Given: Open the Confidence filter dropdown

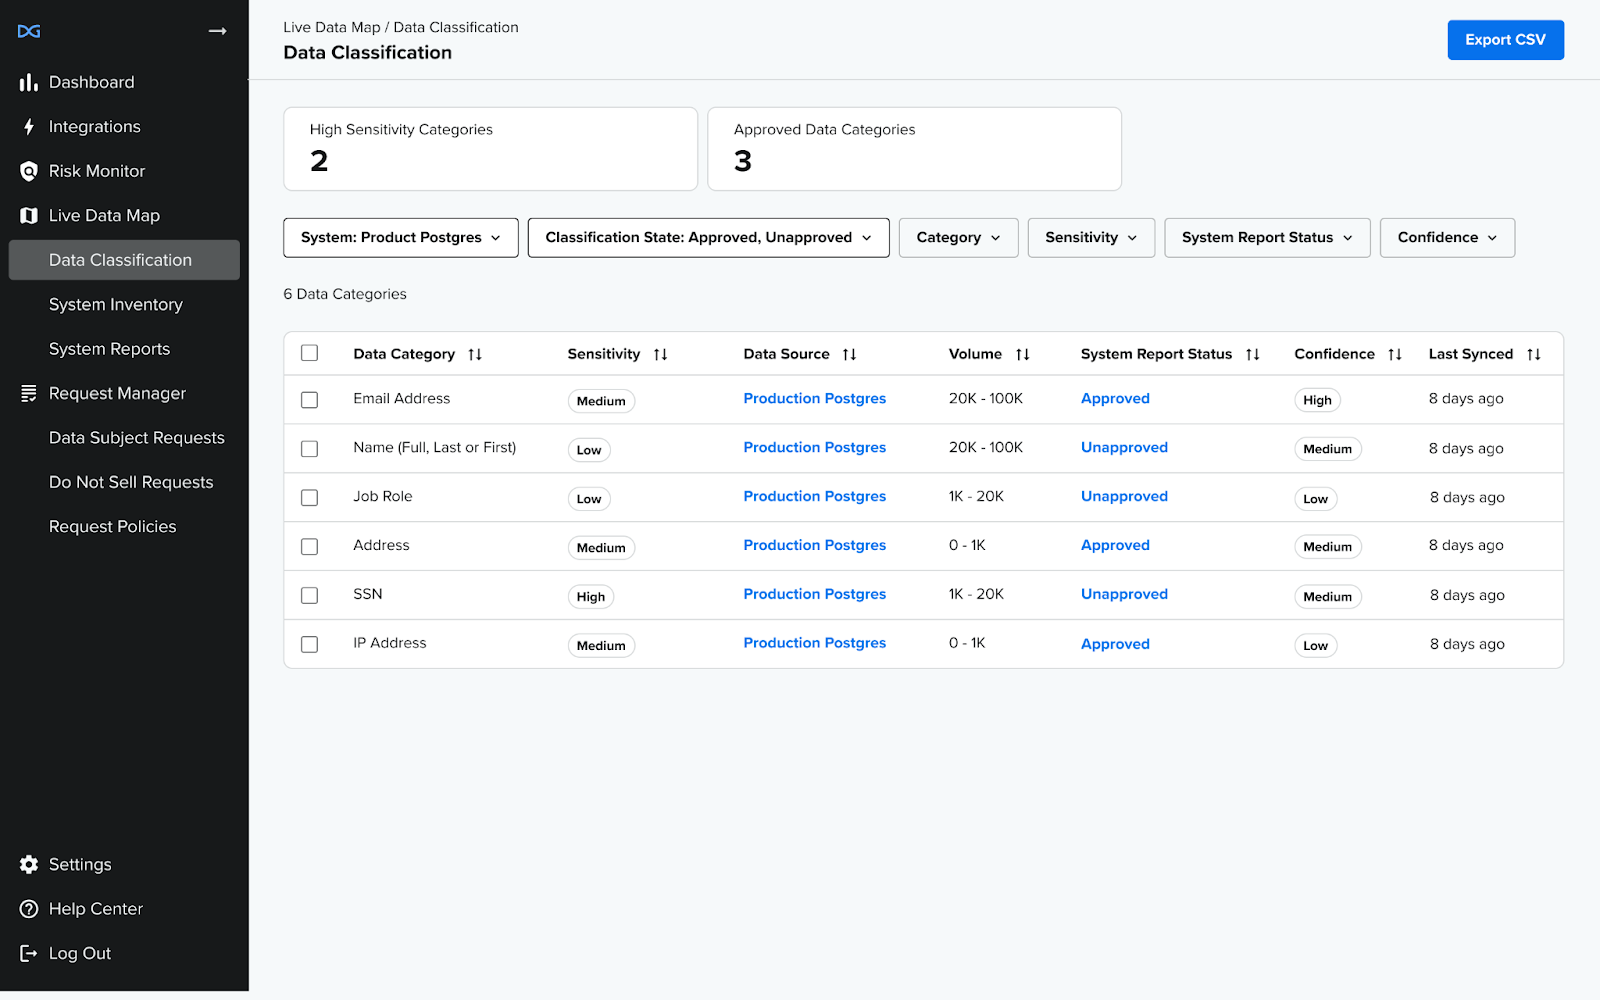Looking at the screenshot, I should click(x=1446, y=237).
